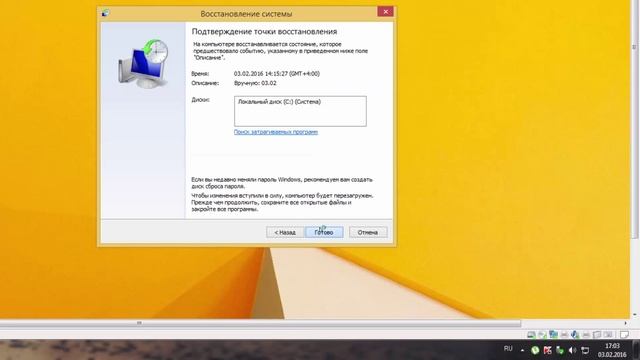Viewport: 640px width, 360px height.
Task: Open the network connection tray icon
Action: [585, 350]
